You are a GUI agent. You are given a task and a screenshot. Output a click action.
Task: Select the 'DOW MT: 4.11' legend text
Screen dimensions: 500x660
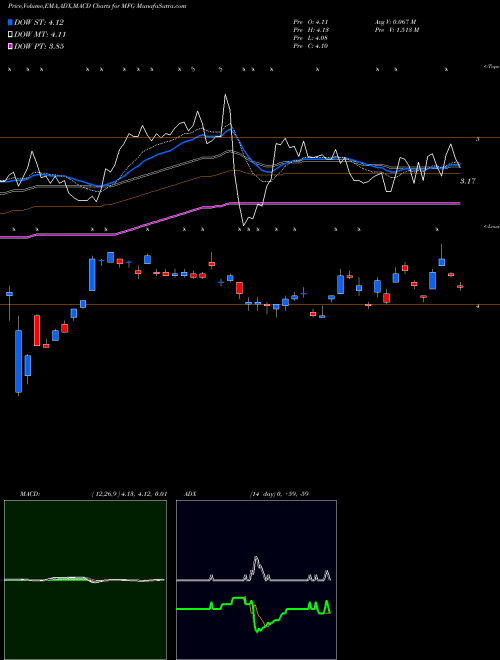(x=40, y=35)
